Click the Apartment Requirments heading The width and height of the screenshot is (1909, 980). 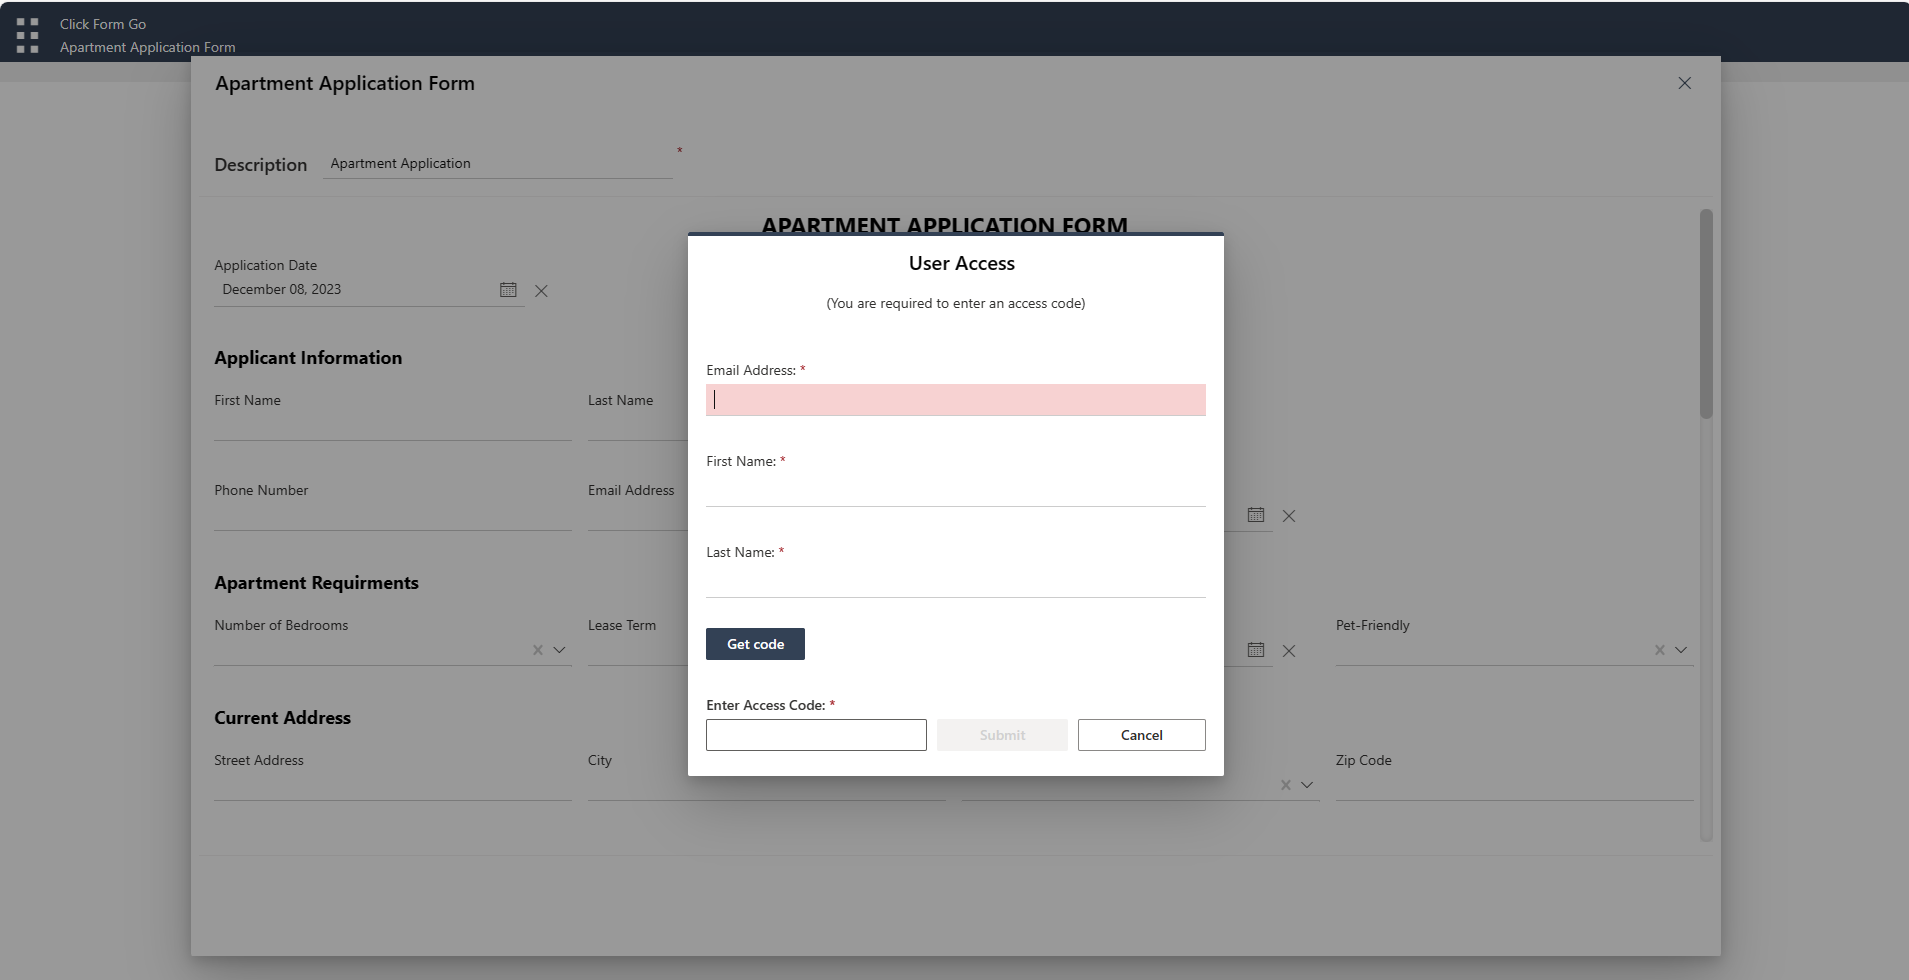[x=316, y=583]
